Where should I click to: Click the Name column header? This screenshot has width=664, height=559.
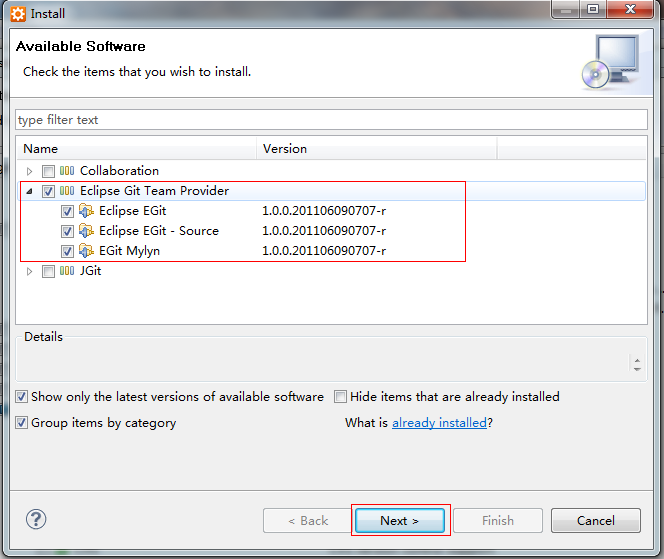point(136,149)
